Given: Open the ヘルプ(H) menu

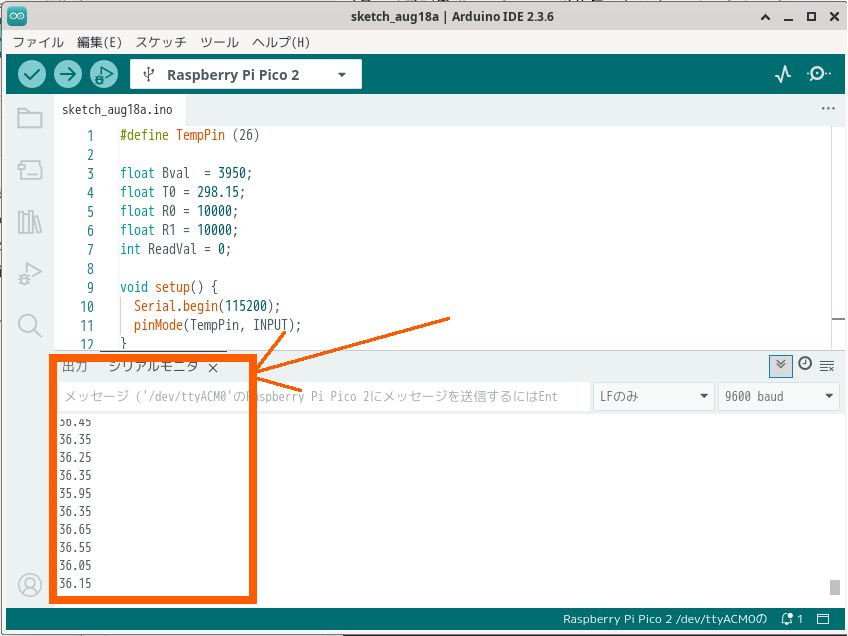Looking at the screenshot, I should [281, 42].
